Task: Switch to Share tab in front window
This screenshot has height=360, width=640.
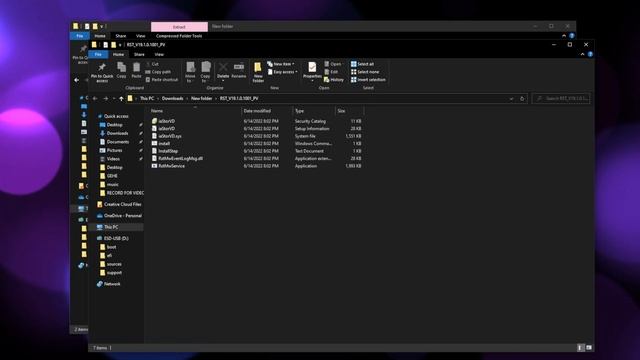Action: click(139, 54)
